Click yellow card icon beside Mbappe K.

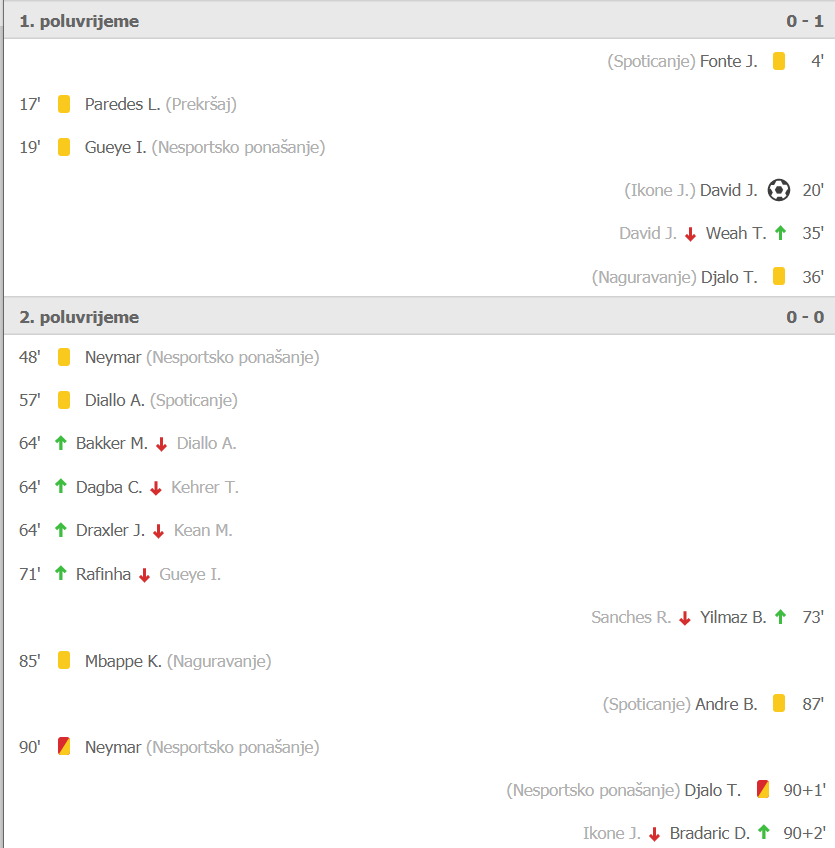pyautogui.click(x=64, y=661)
